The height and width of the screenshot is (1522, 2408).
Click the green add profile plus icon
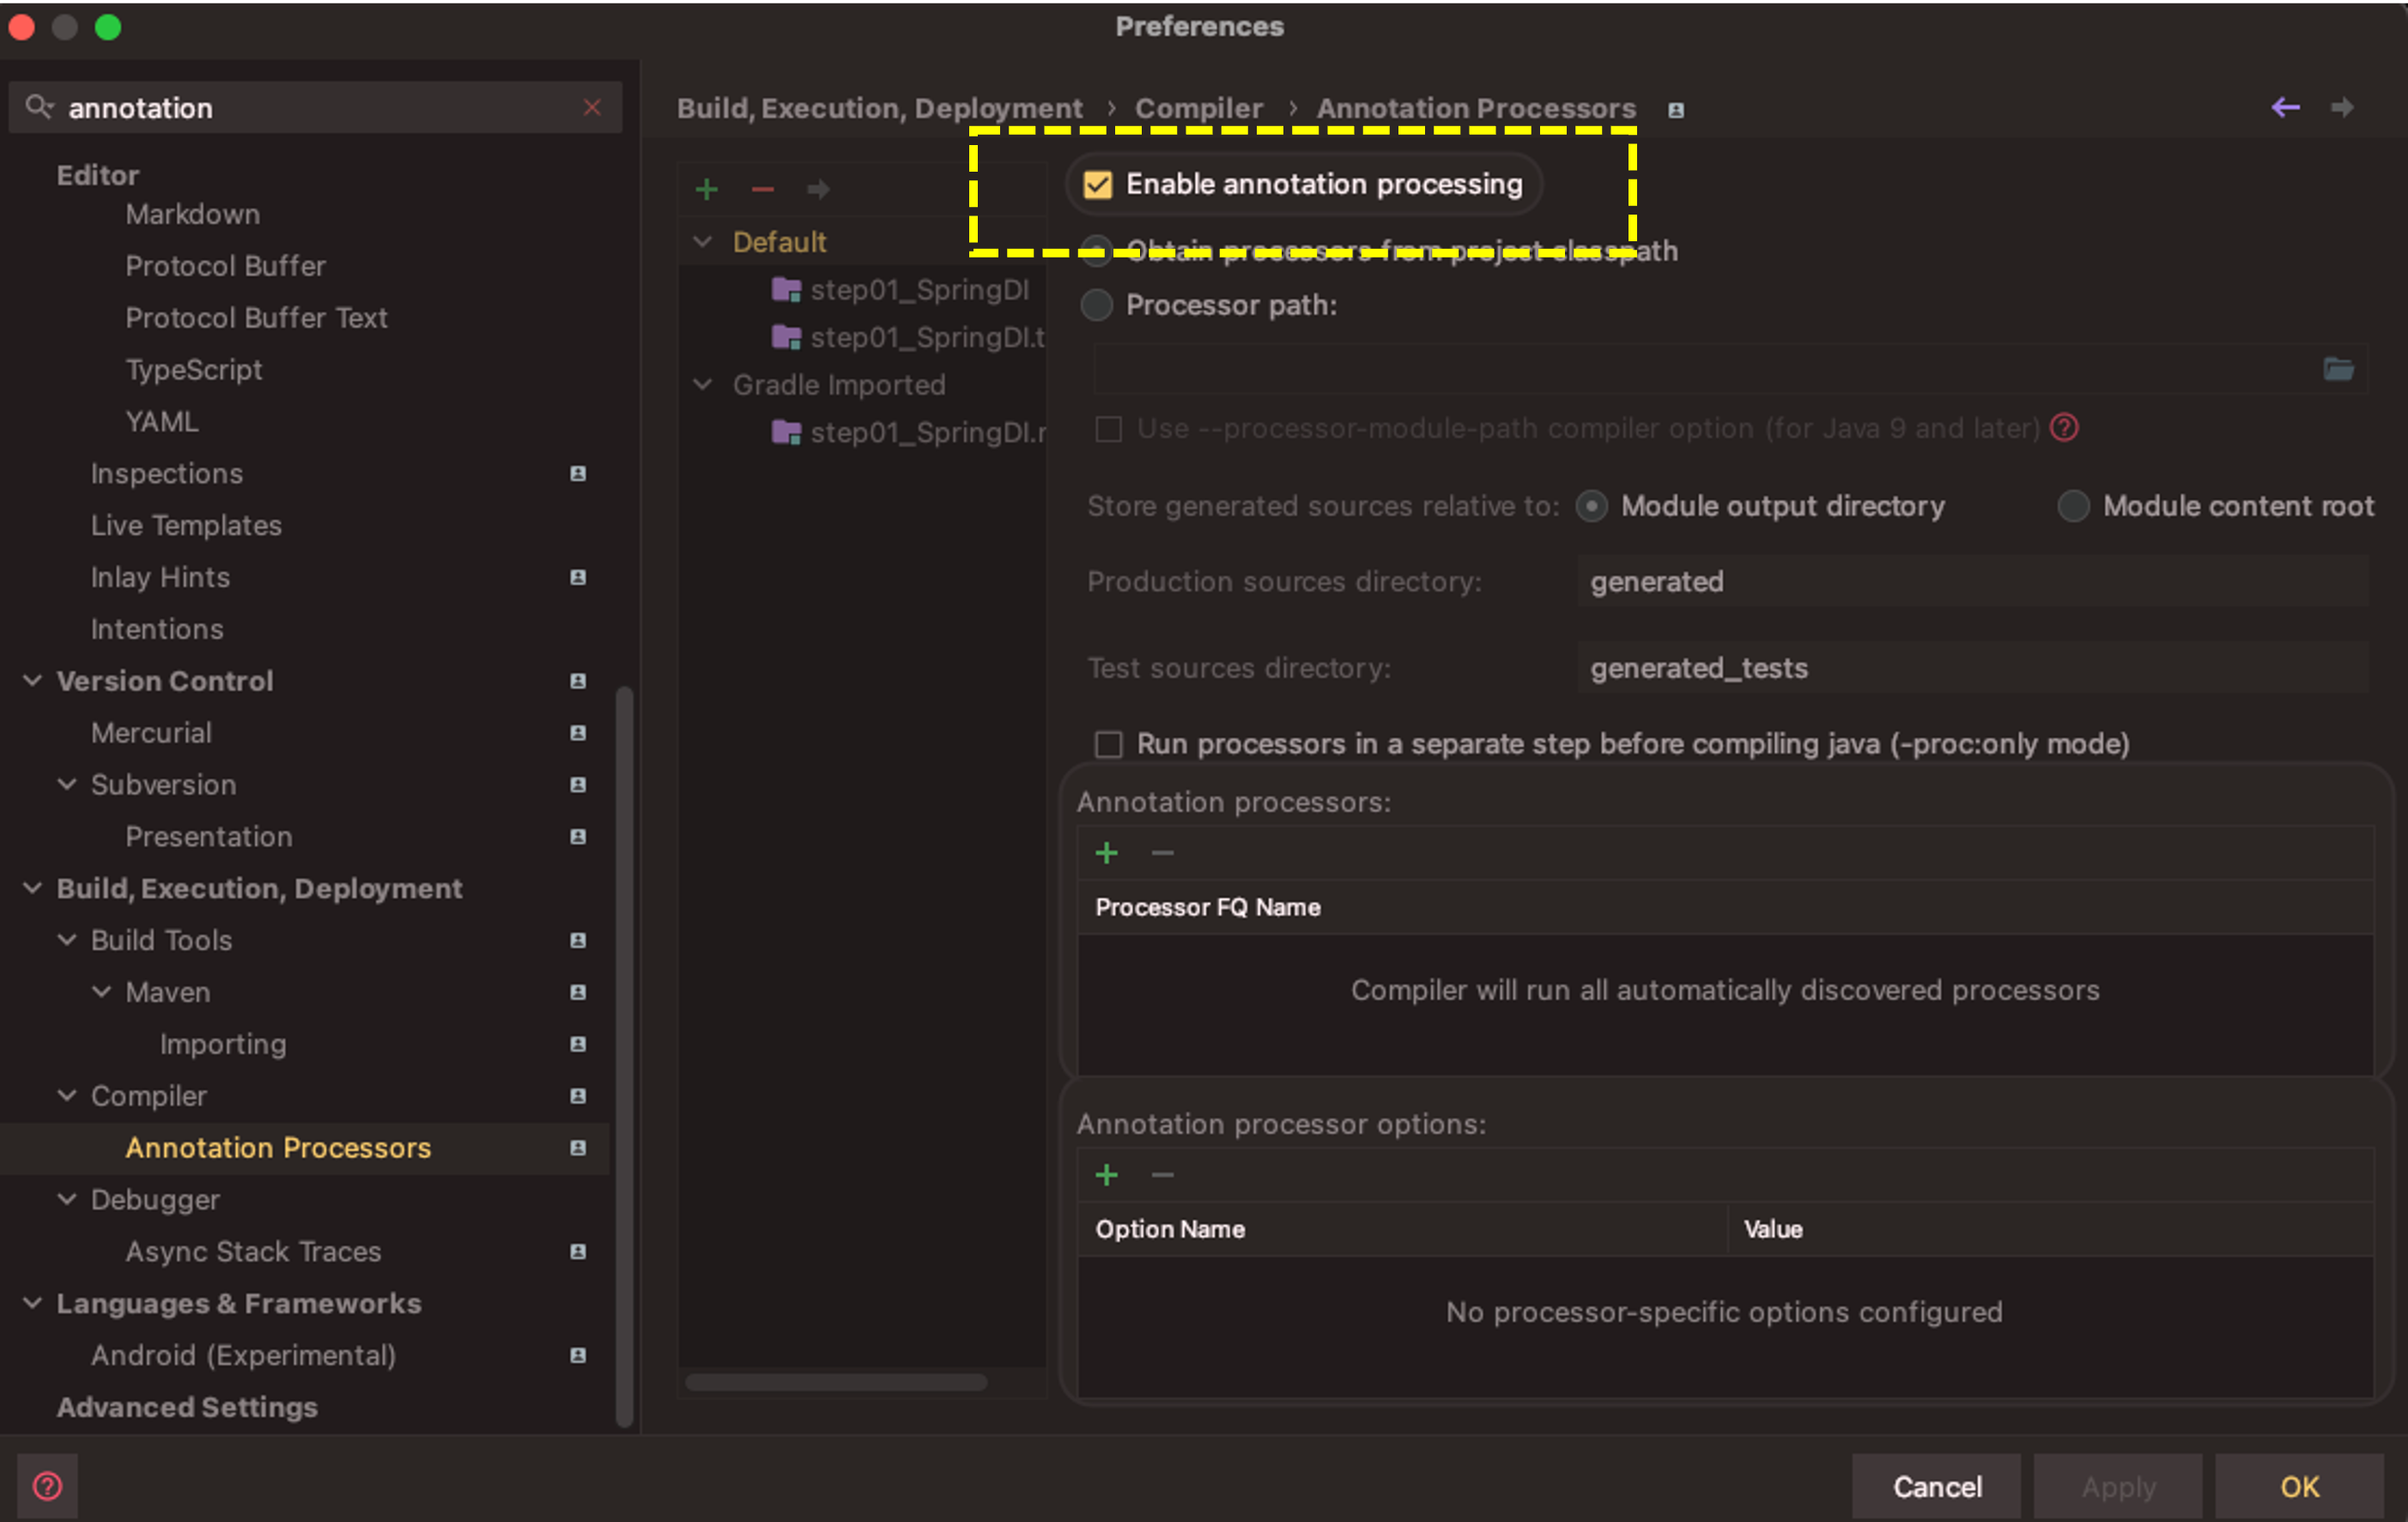click(x=706, y=189)
